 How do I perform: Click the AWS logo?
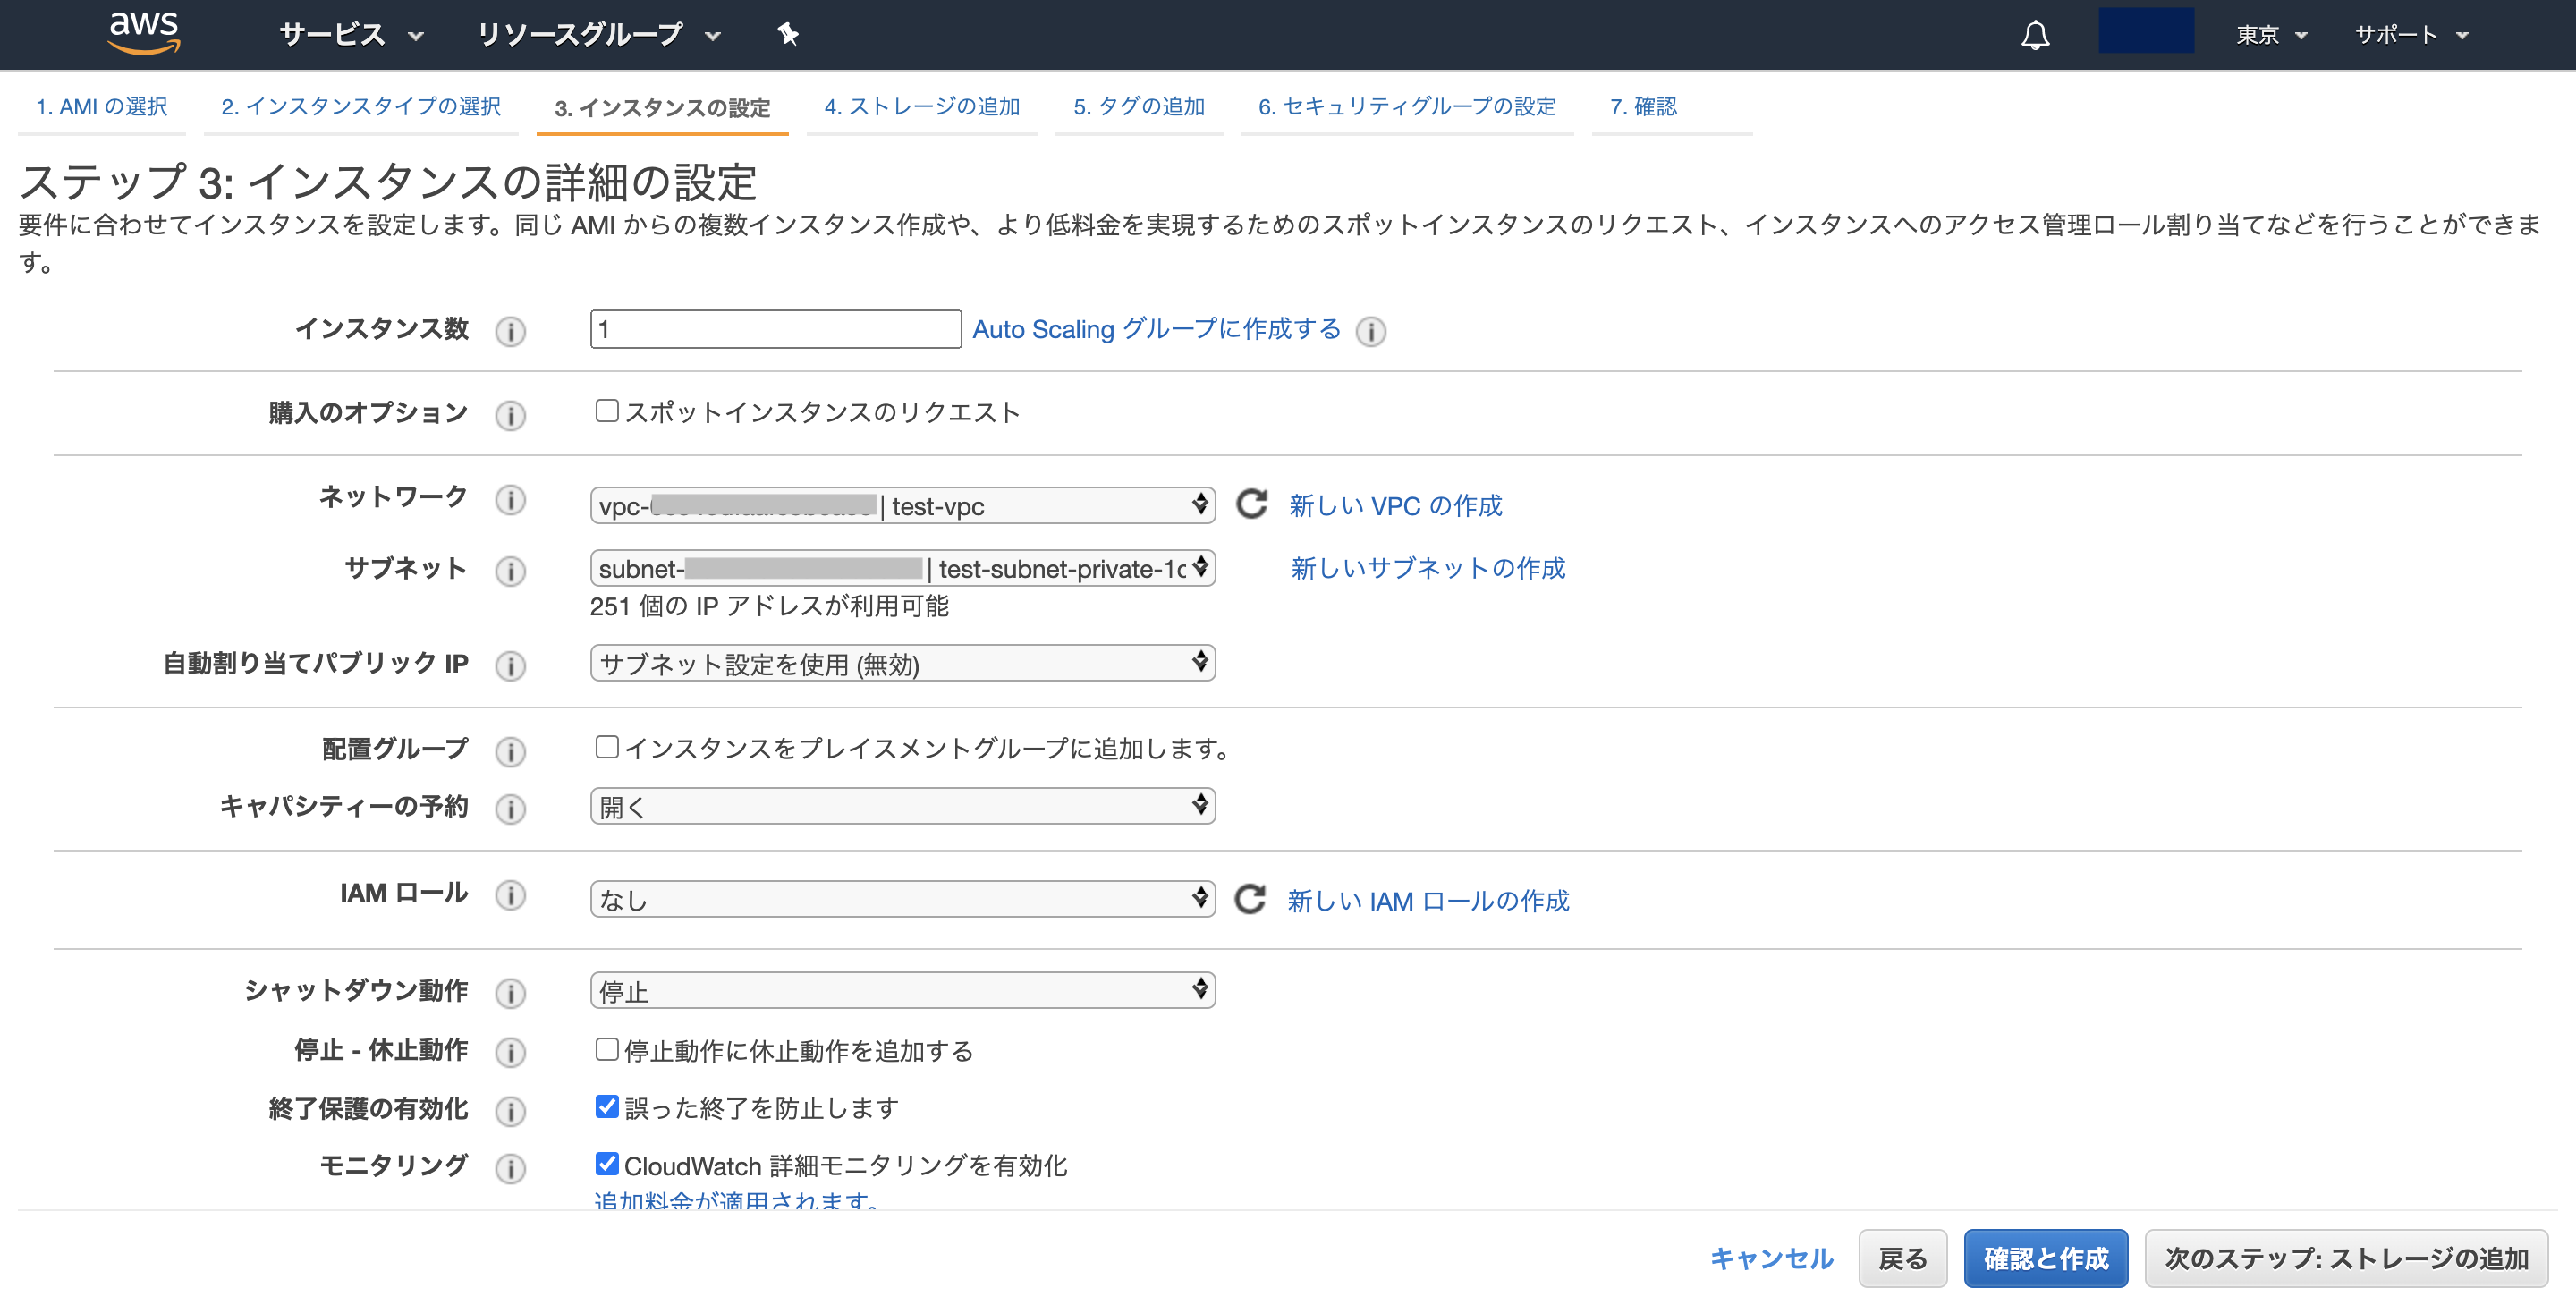point(143,32)
